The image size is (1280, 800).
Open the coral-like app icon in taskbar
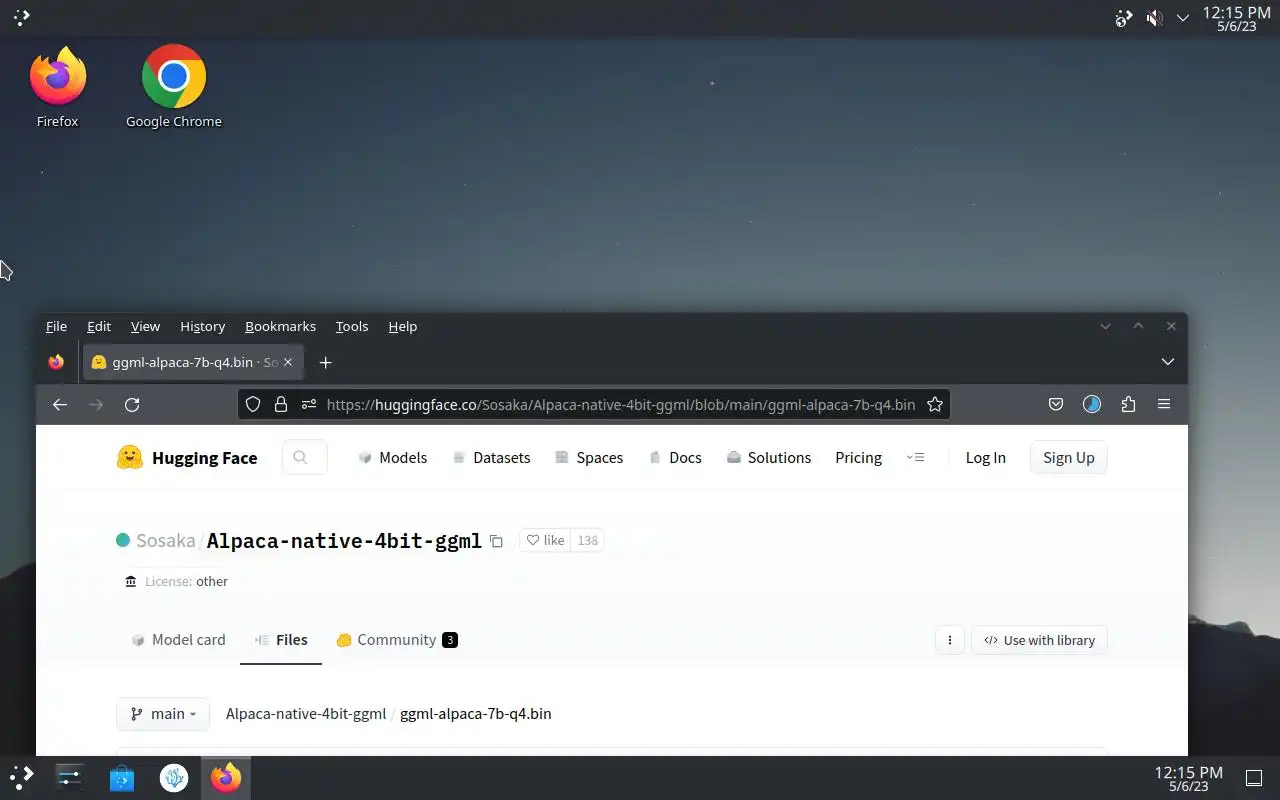coord(174,777)
